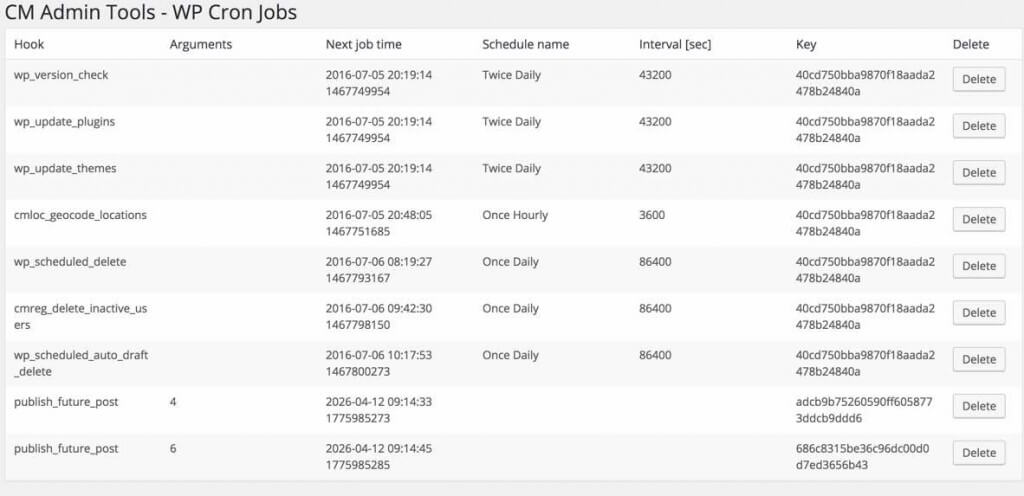Click the Once Hourly schedule cell
Screen dimensions: 1024x496
click(515, 215)
